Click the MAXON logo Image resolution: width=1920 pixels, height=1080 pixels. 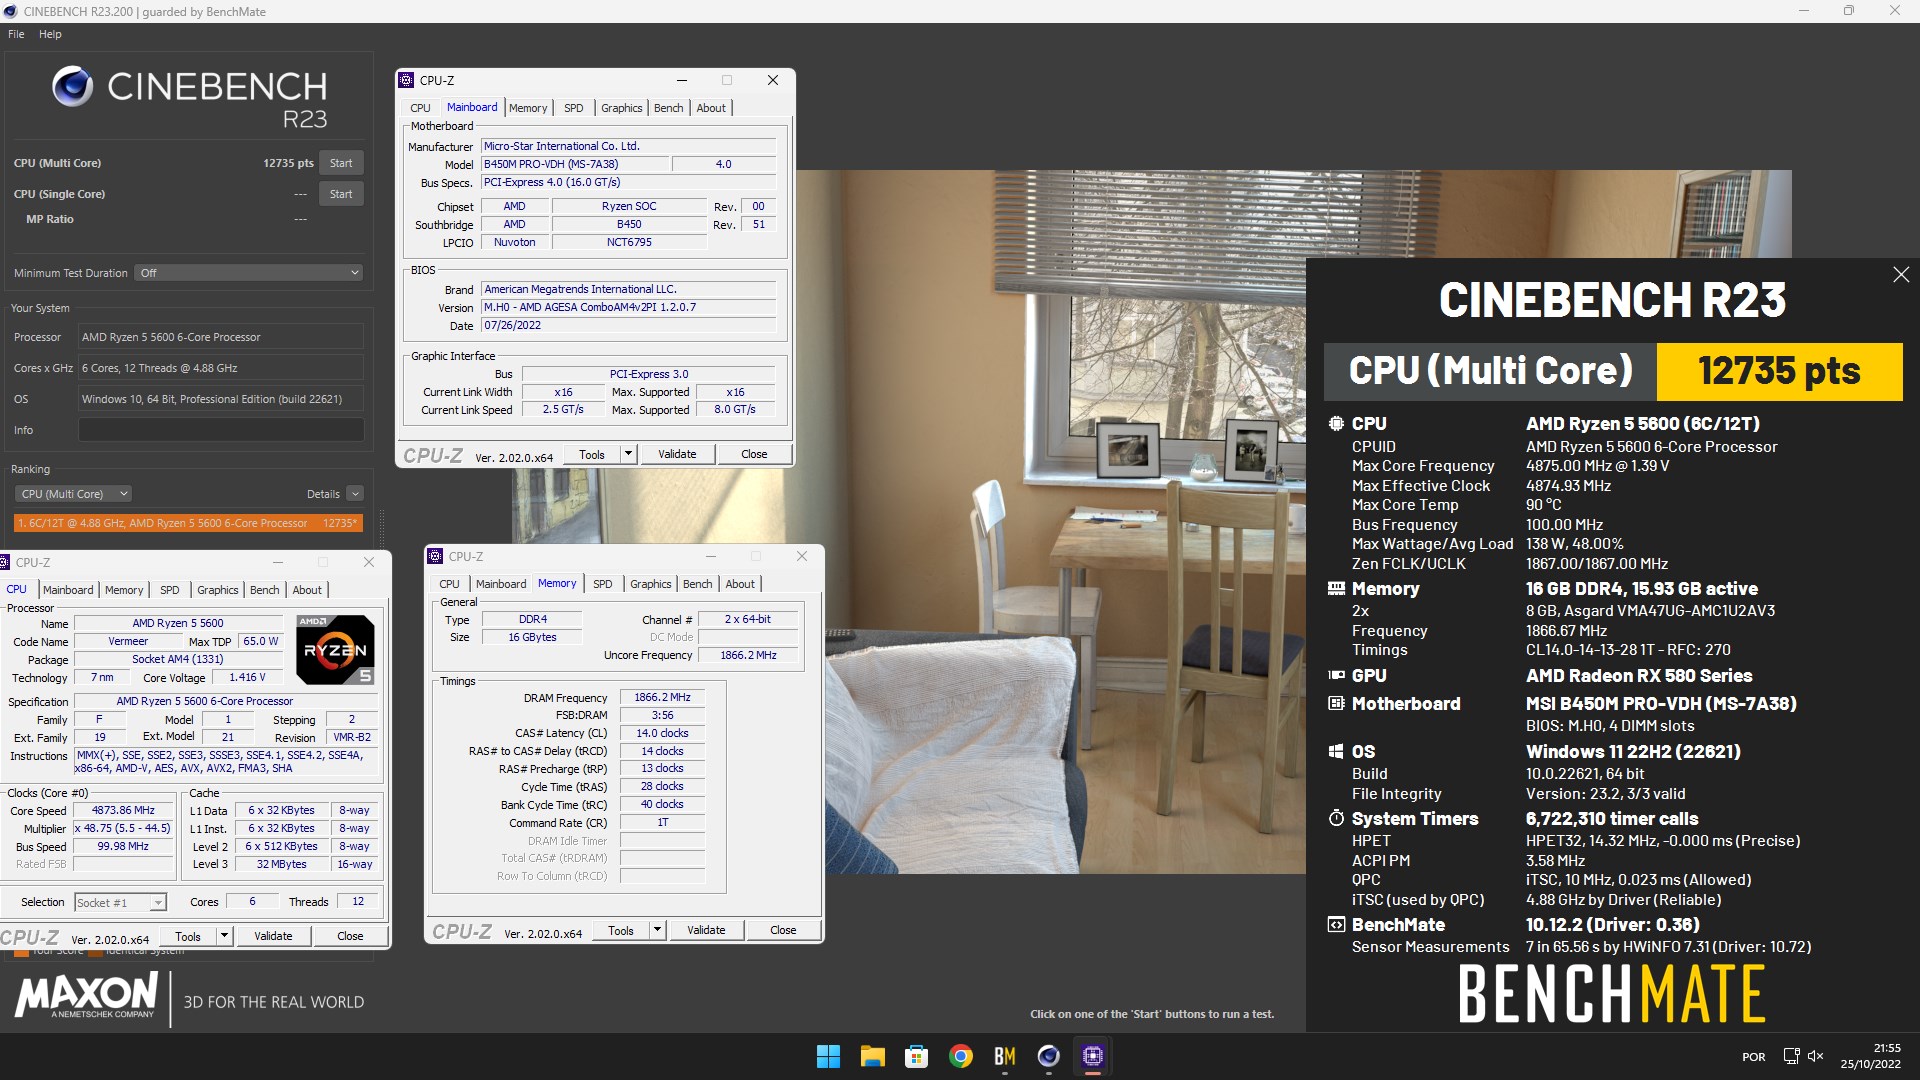pyautogui.click(x=86, y=995)
